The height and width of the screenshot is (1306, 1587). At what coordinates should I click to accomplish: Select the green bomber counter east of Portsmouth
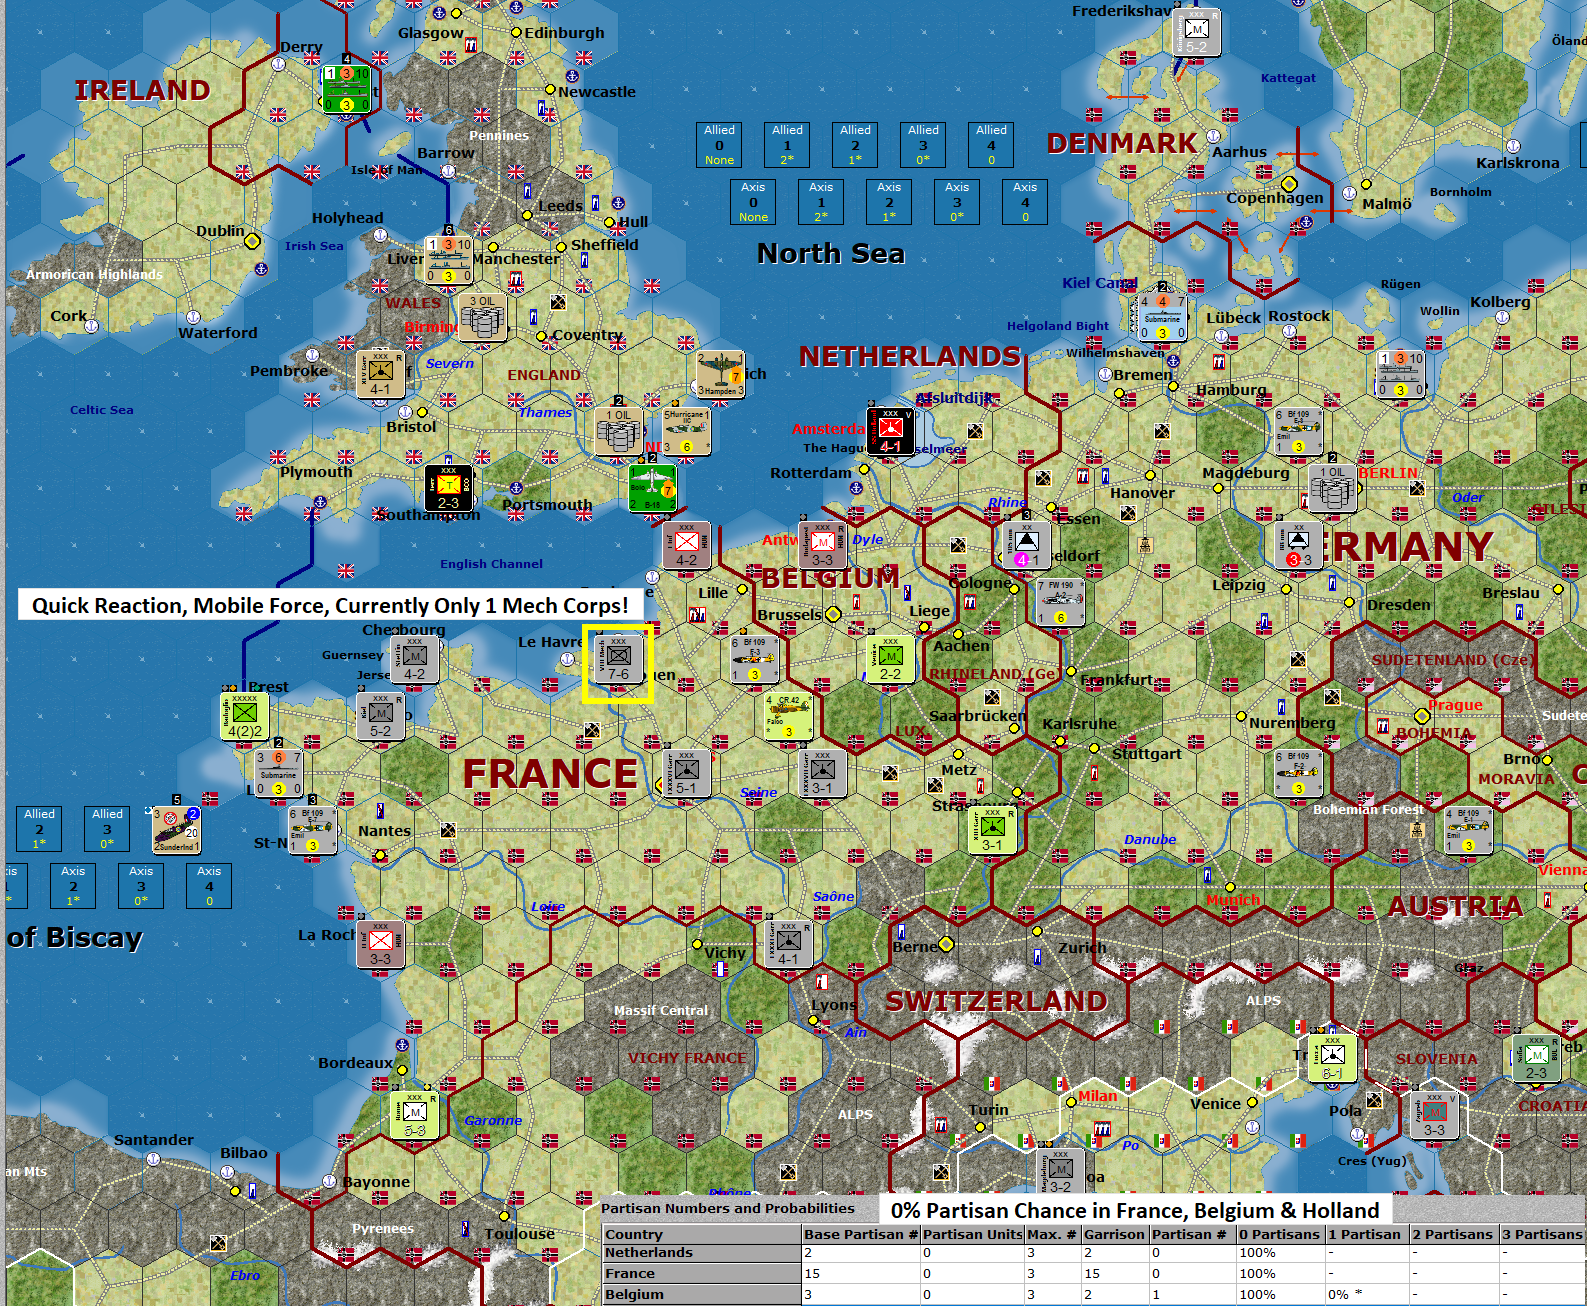652,489
